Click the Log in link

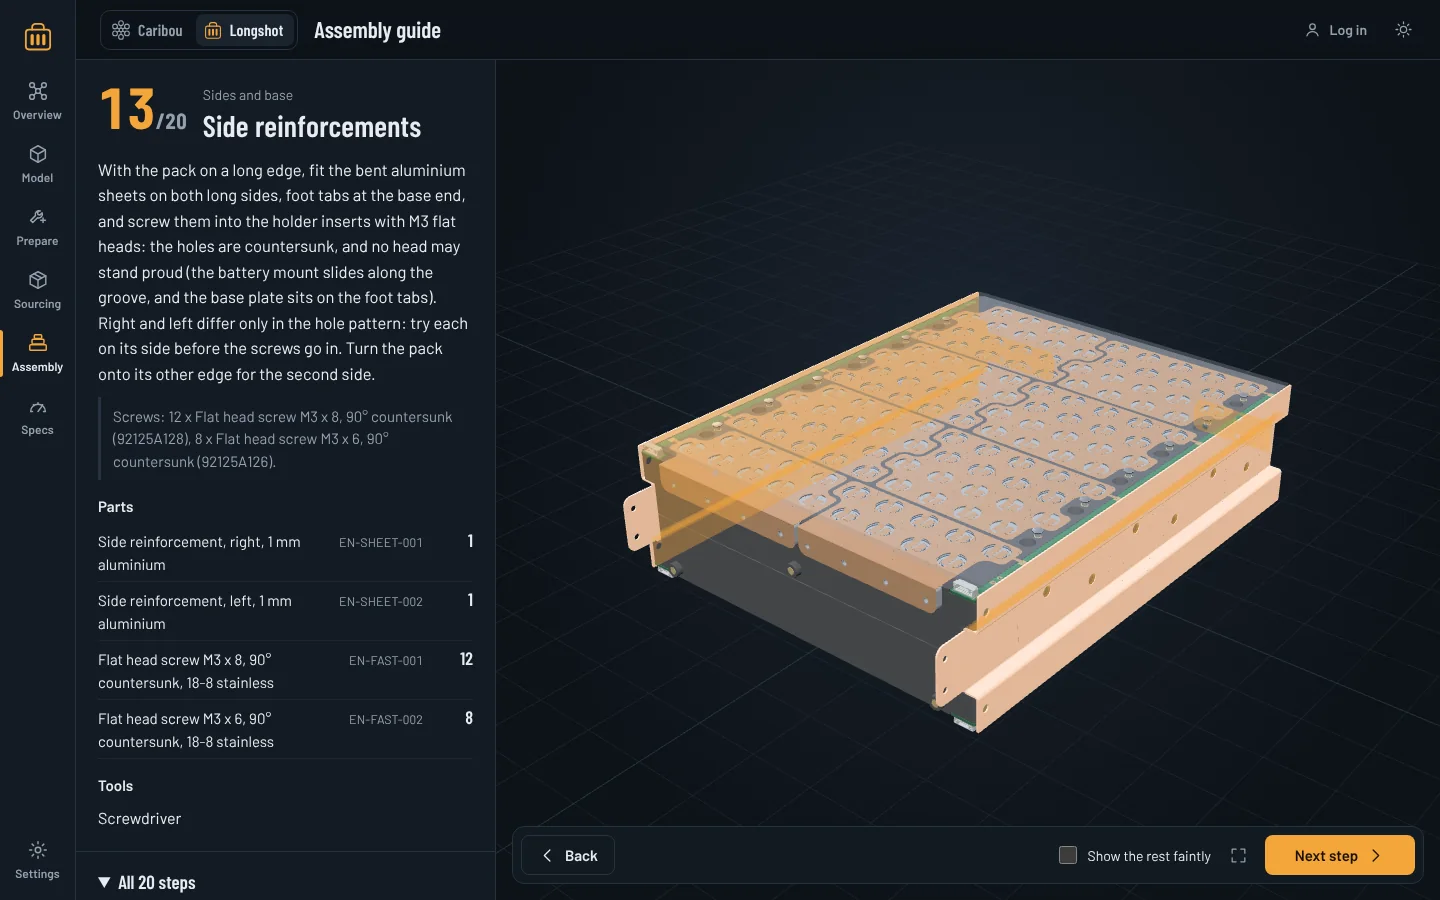pos(1336,30)
